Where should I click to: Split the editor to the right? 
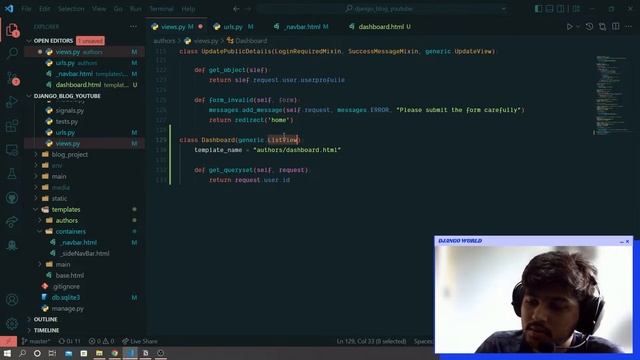tap(616, 27)
